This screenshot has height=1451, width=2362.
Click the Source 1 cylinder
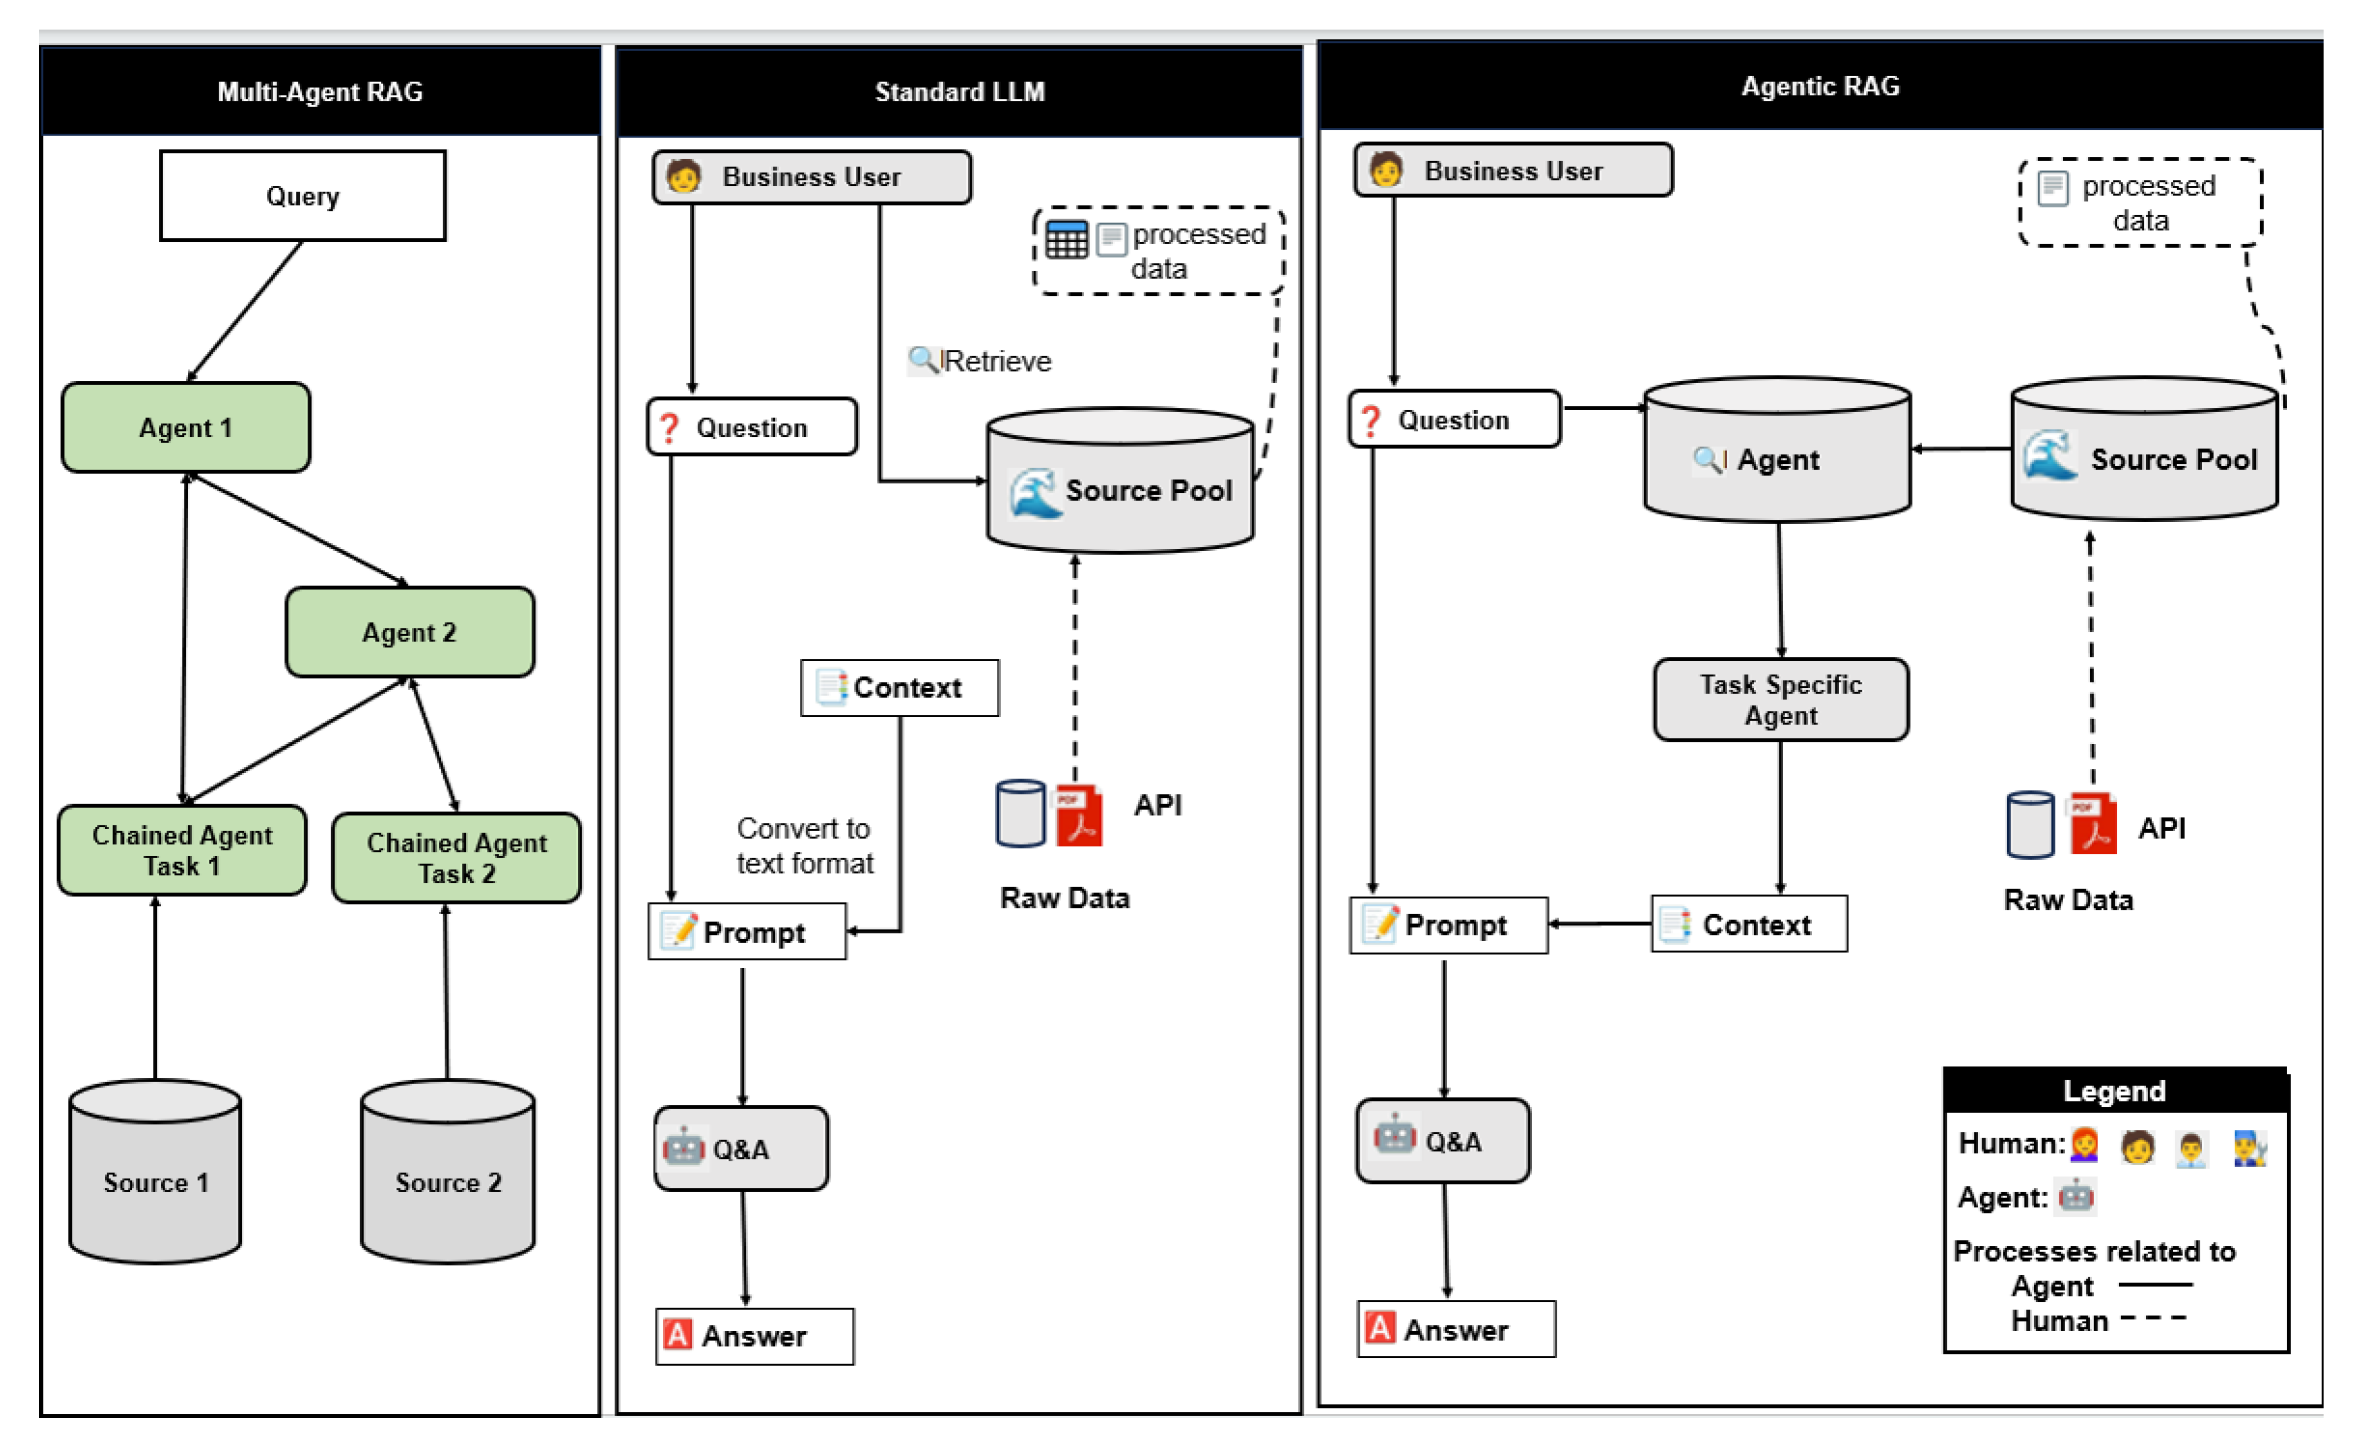point(155,1172)
